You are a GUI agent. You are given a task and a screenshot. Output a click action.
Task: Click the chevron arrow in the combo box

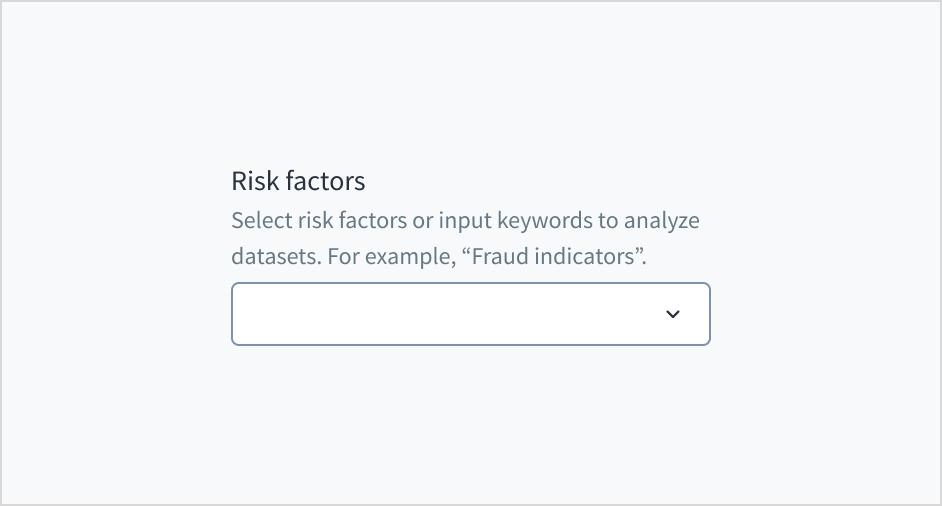[x=673, y=314]
